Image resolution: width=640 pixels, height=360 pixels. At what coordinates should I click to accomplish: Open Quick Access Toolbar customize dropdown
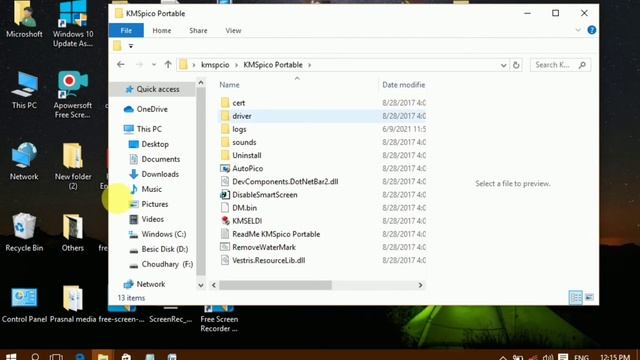pos(131,46)
